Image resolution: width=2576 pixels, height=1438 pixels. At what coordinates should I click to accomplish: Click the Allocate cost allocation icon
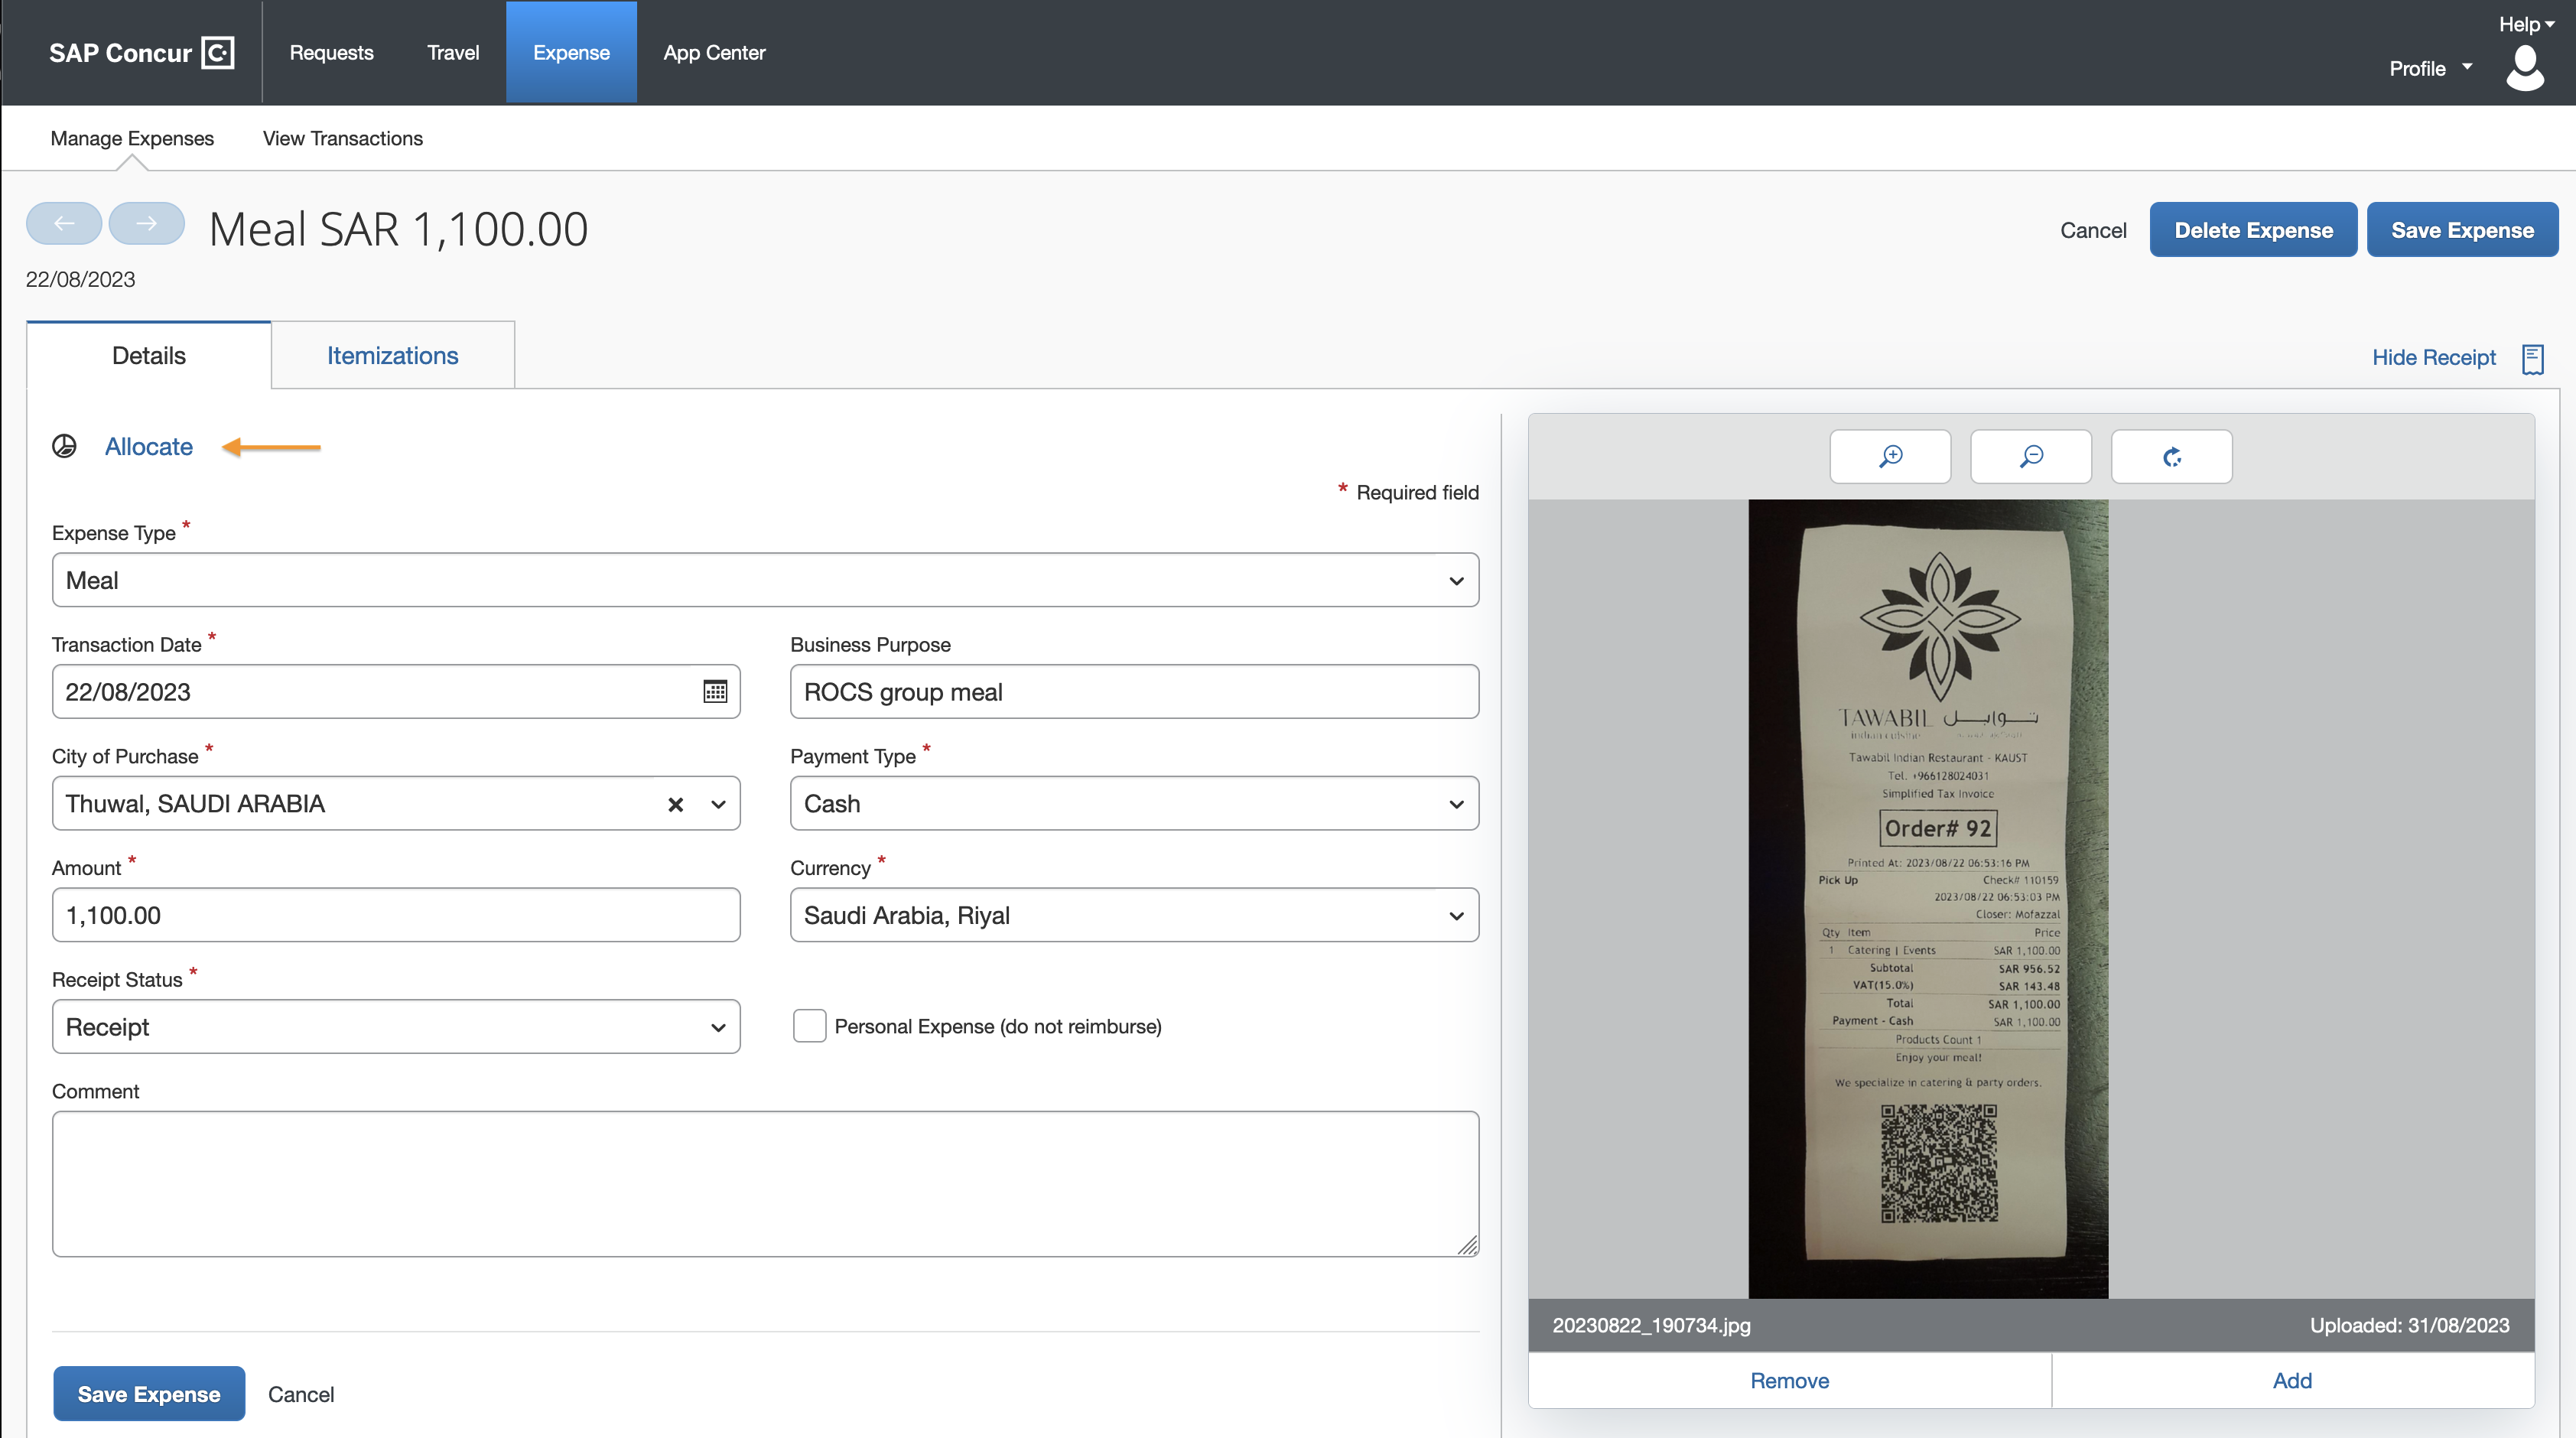pyautogui.click(x=66, y=446)
